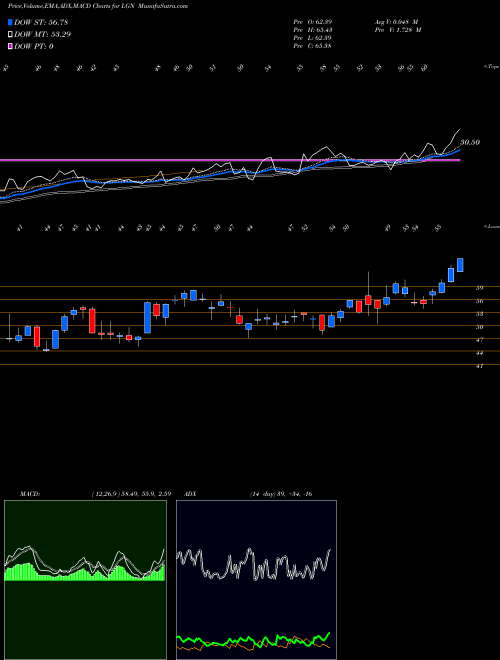500x660 pixels.
Task: Click the 59 price axis label
Action: coord(479,288)
